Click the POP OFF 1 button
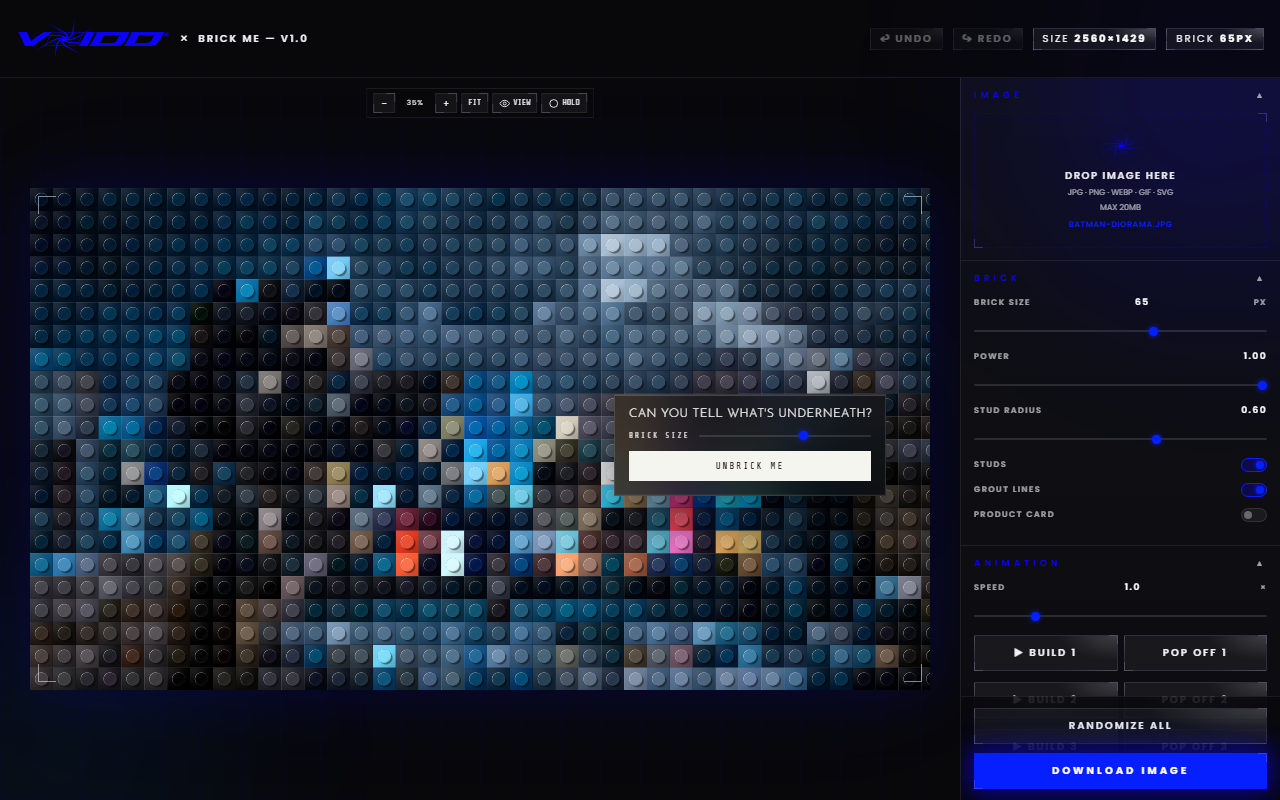Screen dimensions: 1280x800 [1195, 653]
